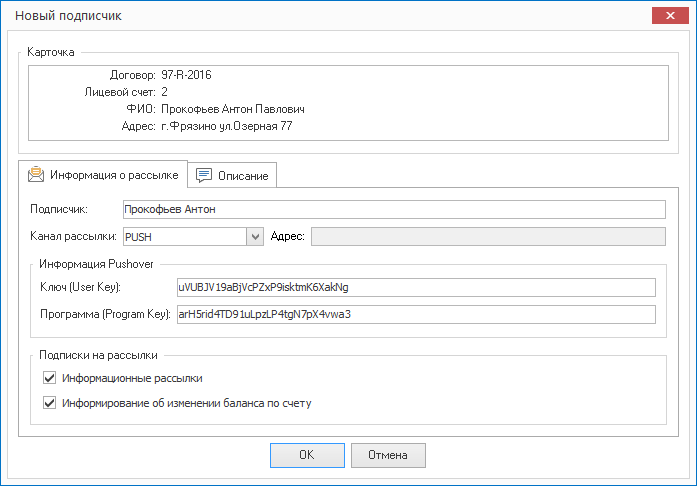
Task: Click the User Key input field
Action: click(x=416, y=287)
